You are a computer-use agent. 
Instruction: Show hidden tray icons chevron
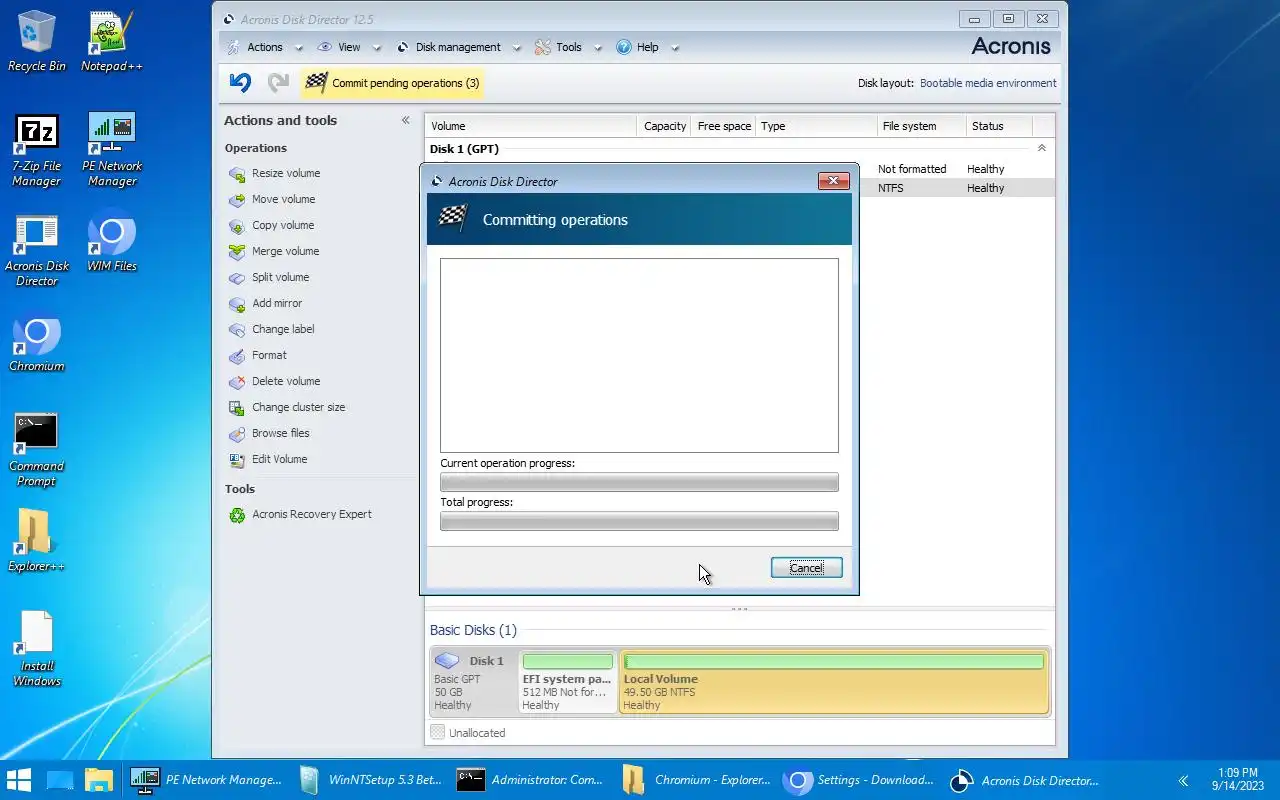(x=1183, y=780)
